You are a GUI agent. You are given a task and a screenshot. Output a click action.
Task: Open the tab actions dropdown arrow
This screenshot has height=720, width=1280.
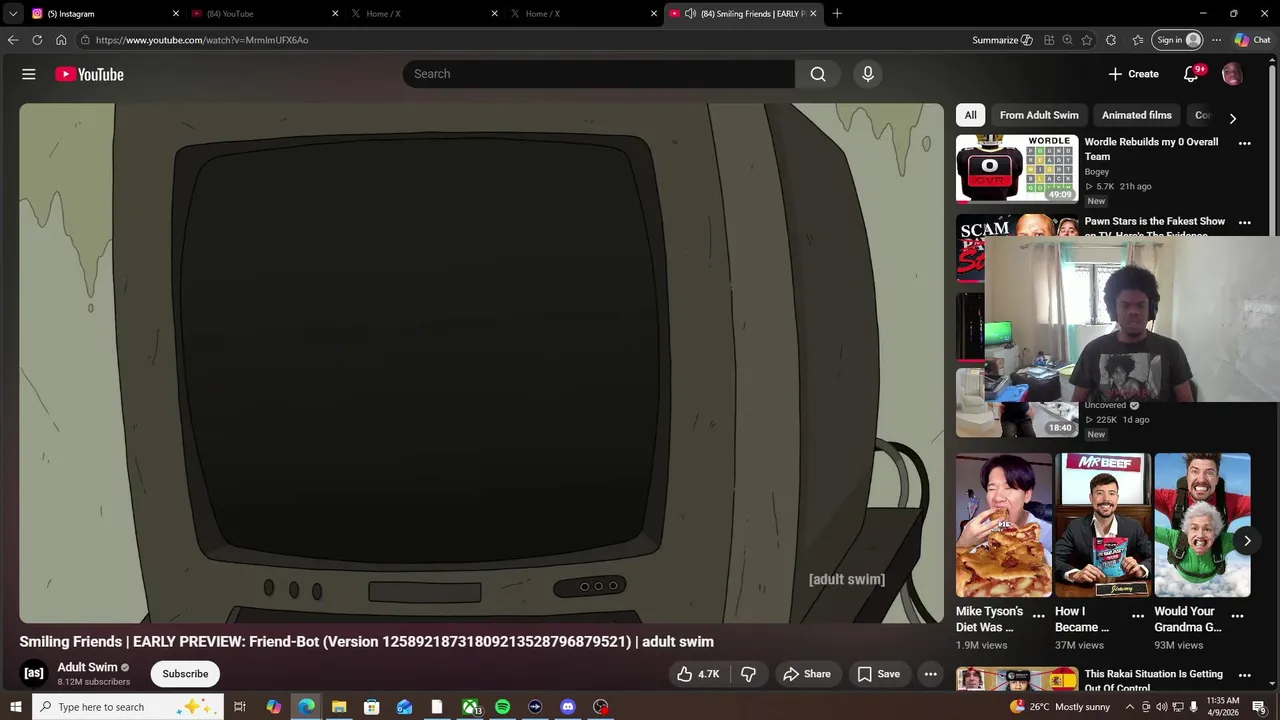pos(13,14)
